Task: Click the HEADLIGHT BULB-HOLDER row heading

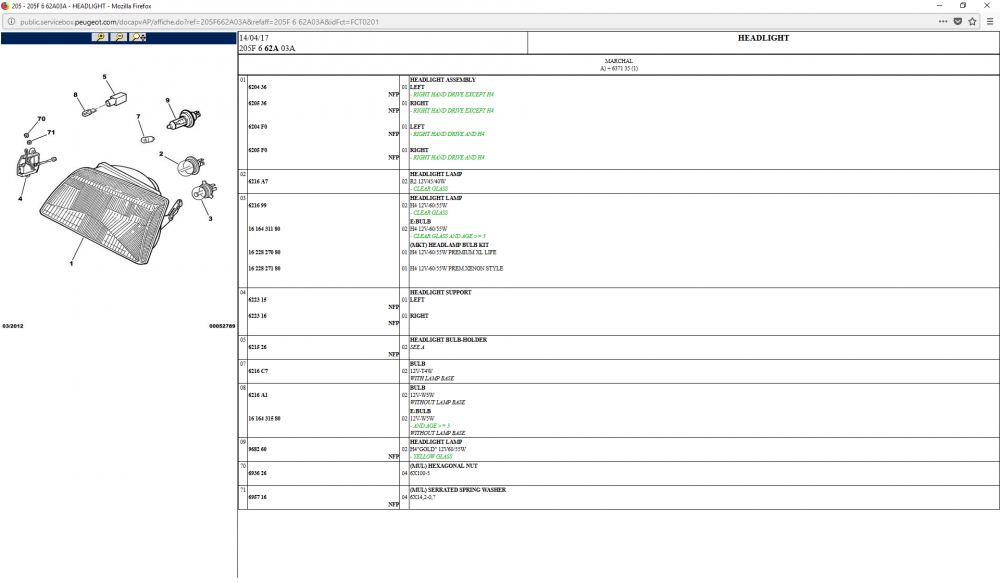Action: [x=448, y=339]
